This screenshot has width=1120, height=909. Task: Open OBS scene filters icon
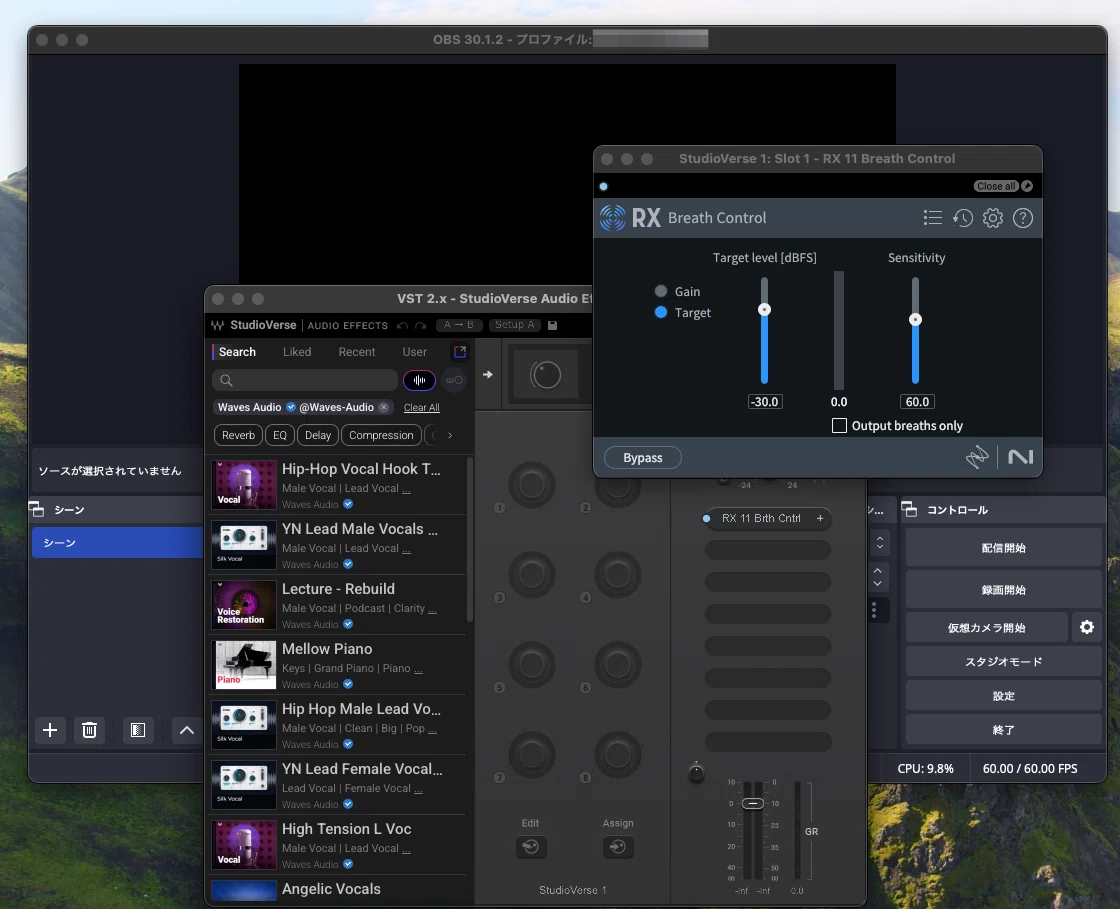[x=138, y=730]
